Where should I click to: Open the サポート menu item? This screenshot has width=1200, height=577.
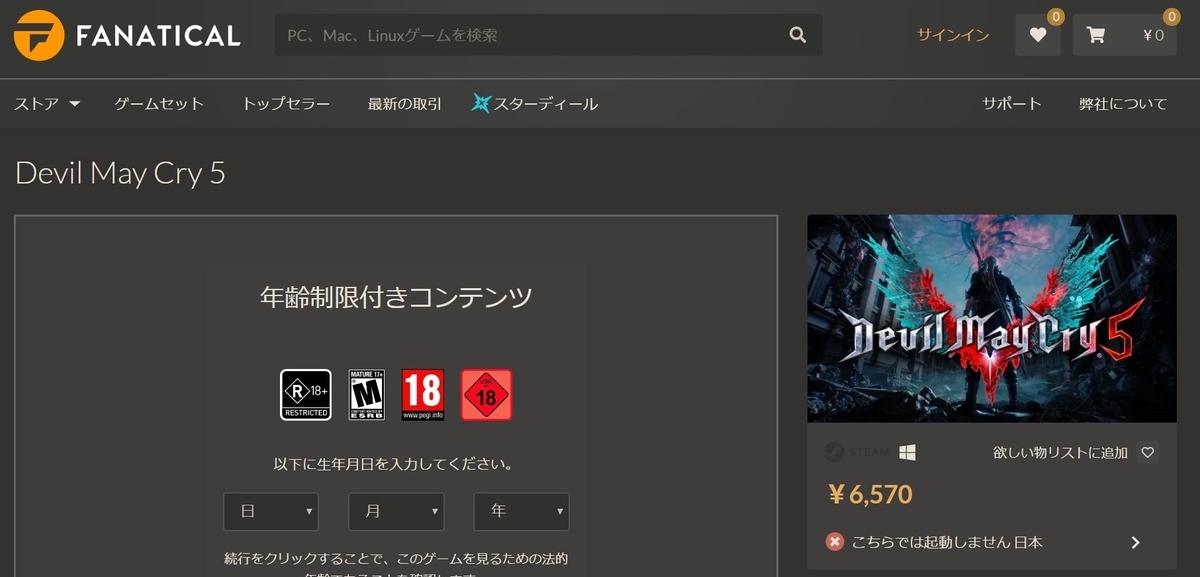(x=1011, y=103)
